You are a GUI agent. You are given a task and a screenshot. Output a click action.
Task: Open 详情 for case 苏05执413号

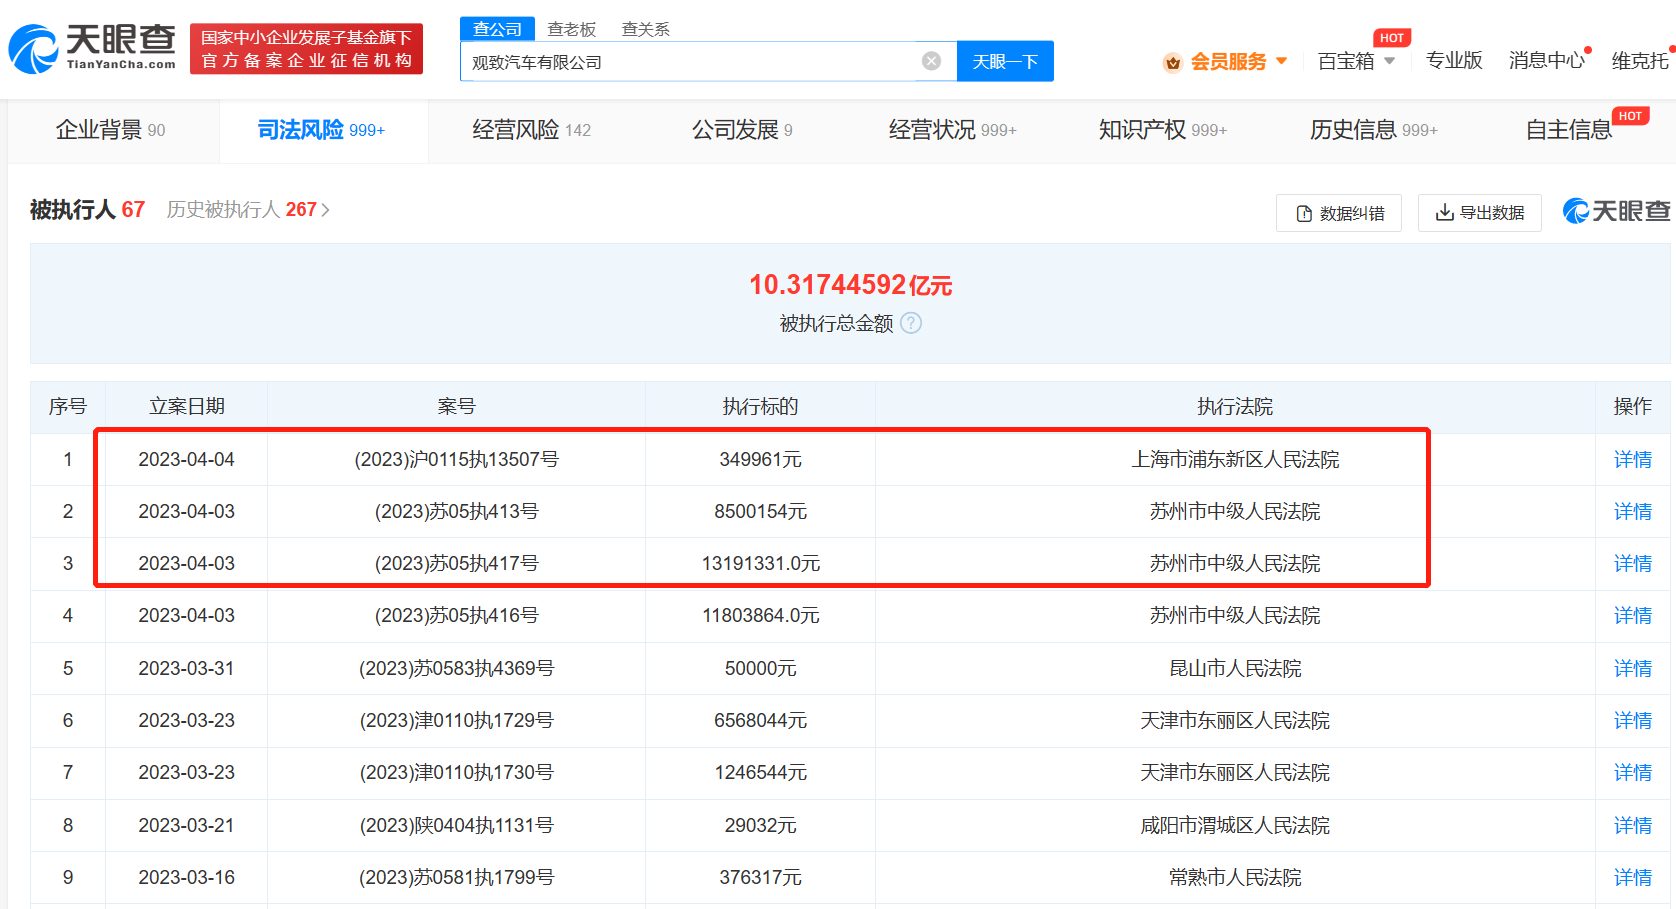click(1632, 511)
